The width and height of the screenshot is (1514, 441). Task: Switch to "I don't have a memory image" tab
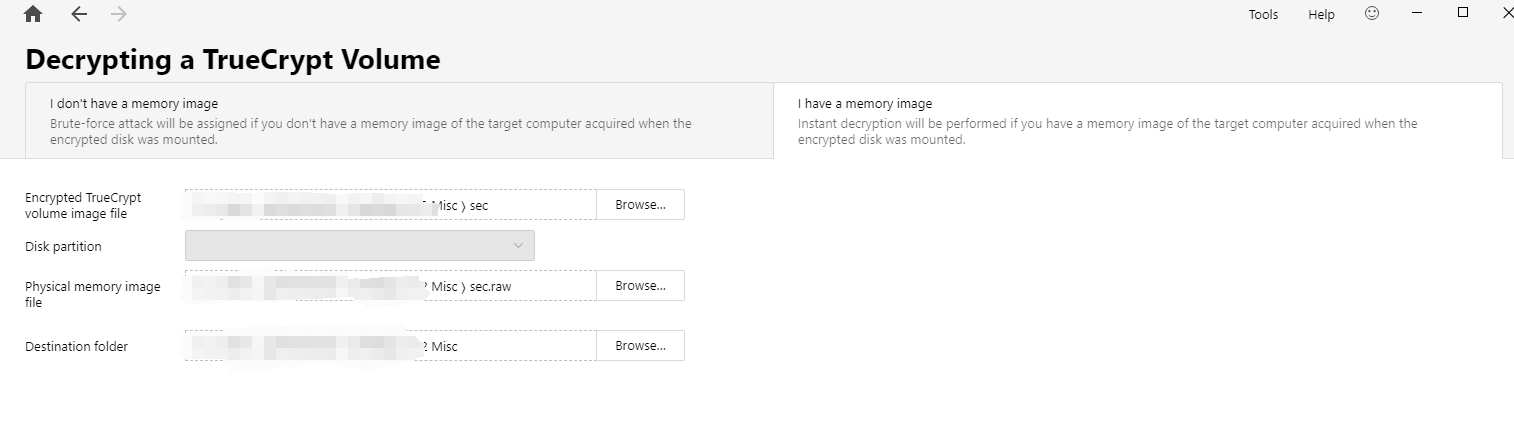click(398, 121)
